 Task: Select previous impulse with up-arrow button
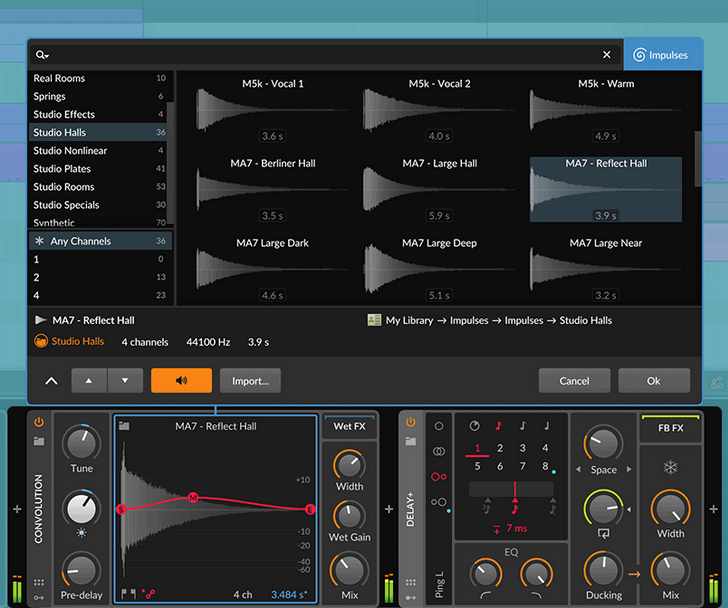click(89, 381)
